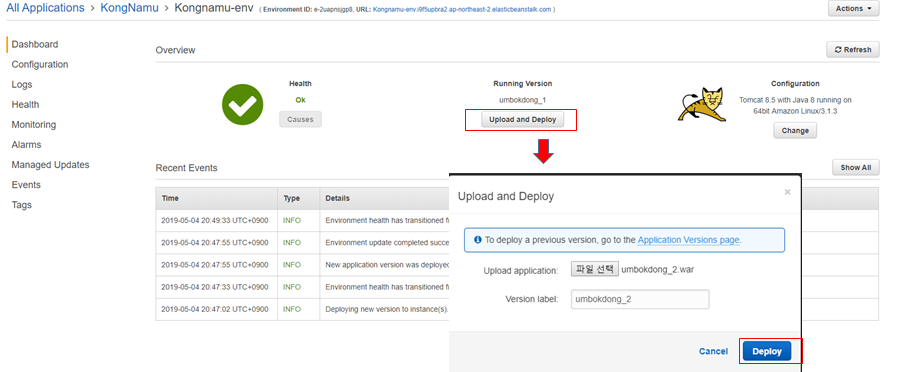This screenshot has width=898, height=372.
Task: Open the Dashboard section
Action: tap(35, 44)
